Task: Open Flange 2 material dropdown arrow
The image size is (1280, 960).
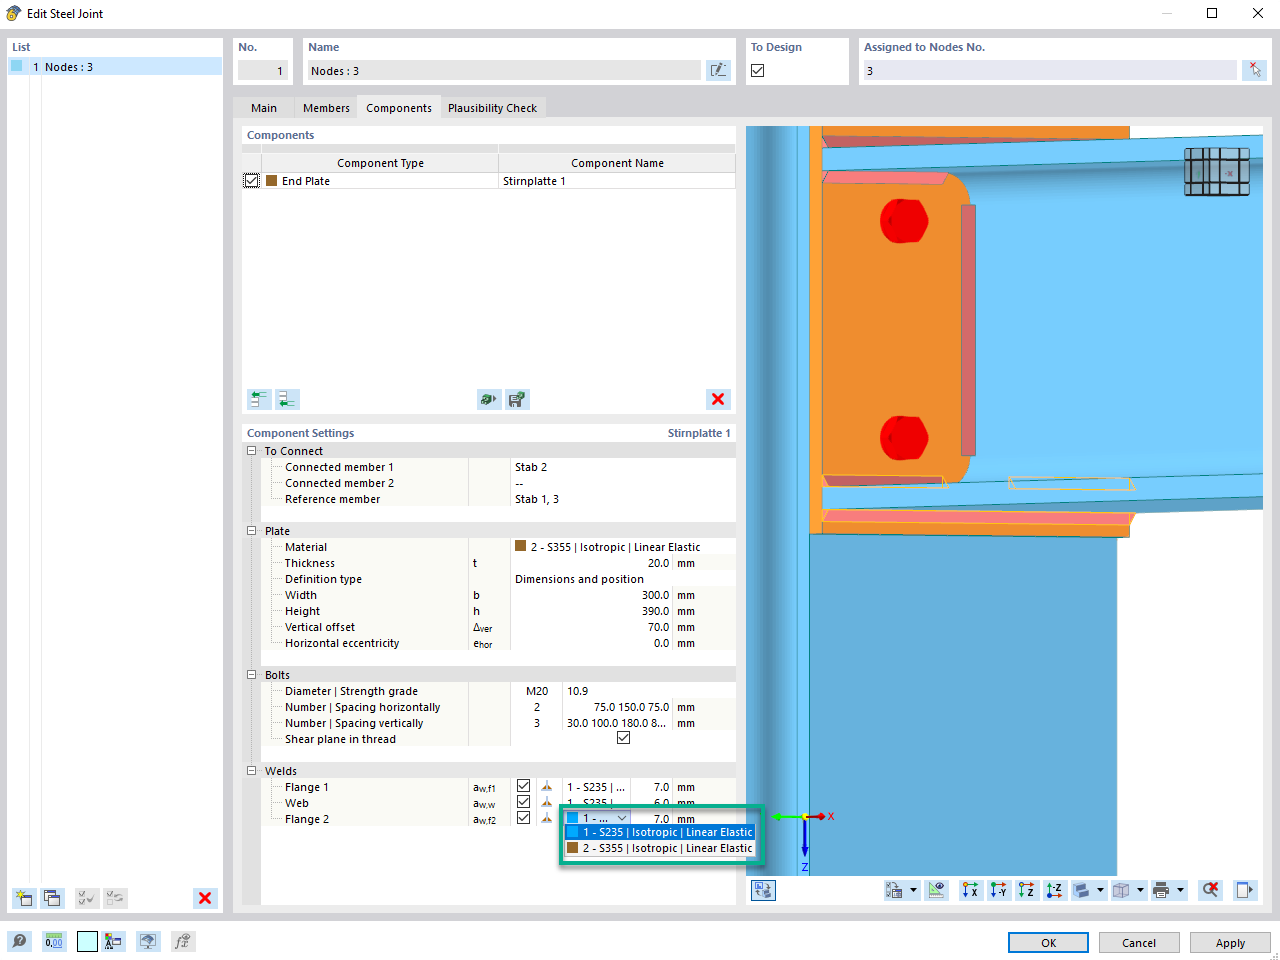Action: pos(622,818)
